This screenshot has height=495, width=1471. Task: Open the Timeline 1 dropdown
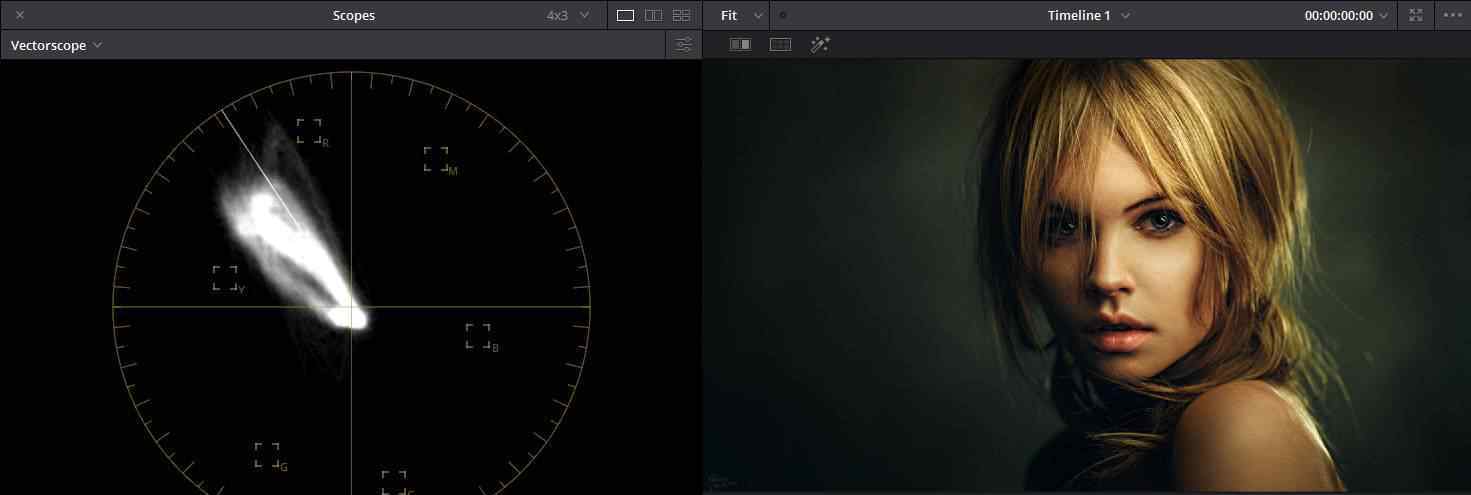(x=1089, y=15)
